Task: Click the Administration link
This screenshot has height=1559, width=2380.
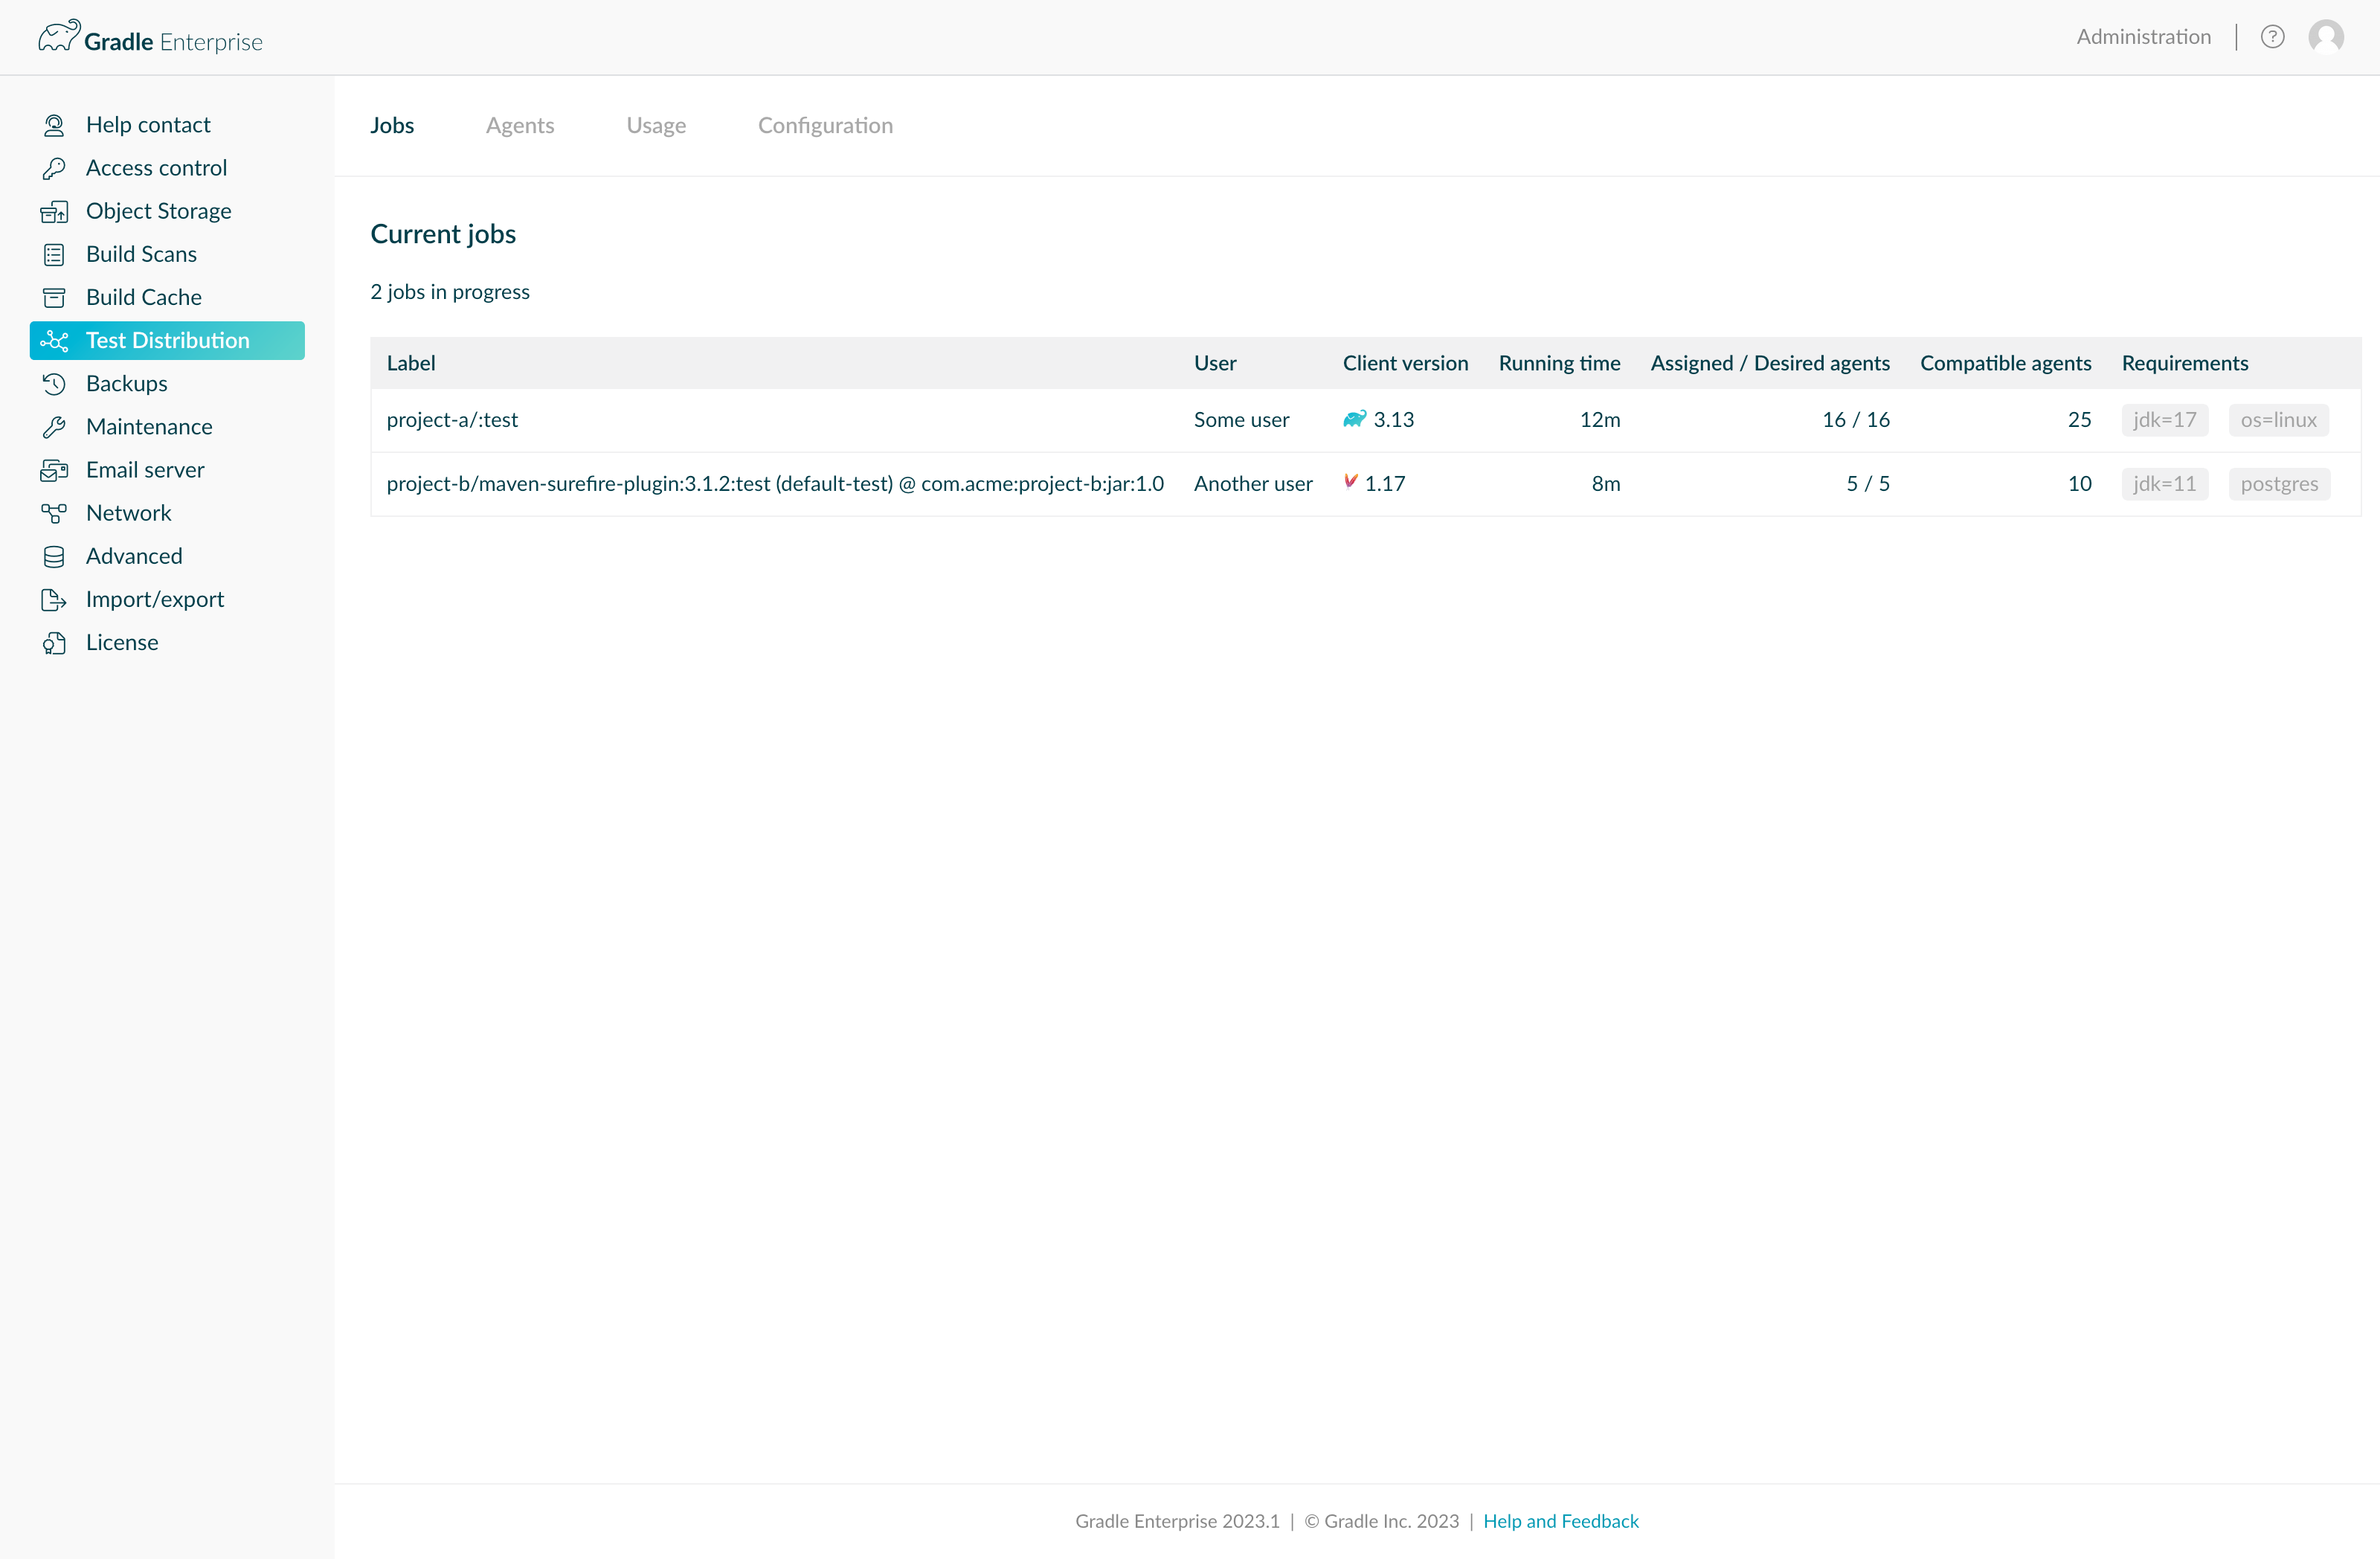Action: point(2143,37)
